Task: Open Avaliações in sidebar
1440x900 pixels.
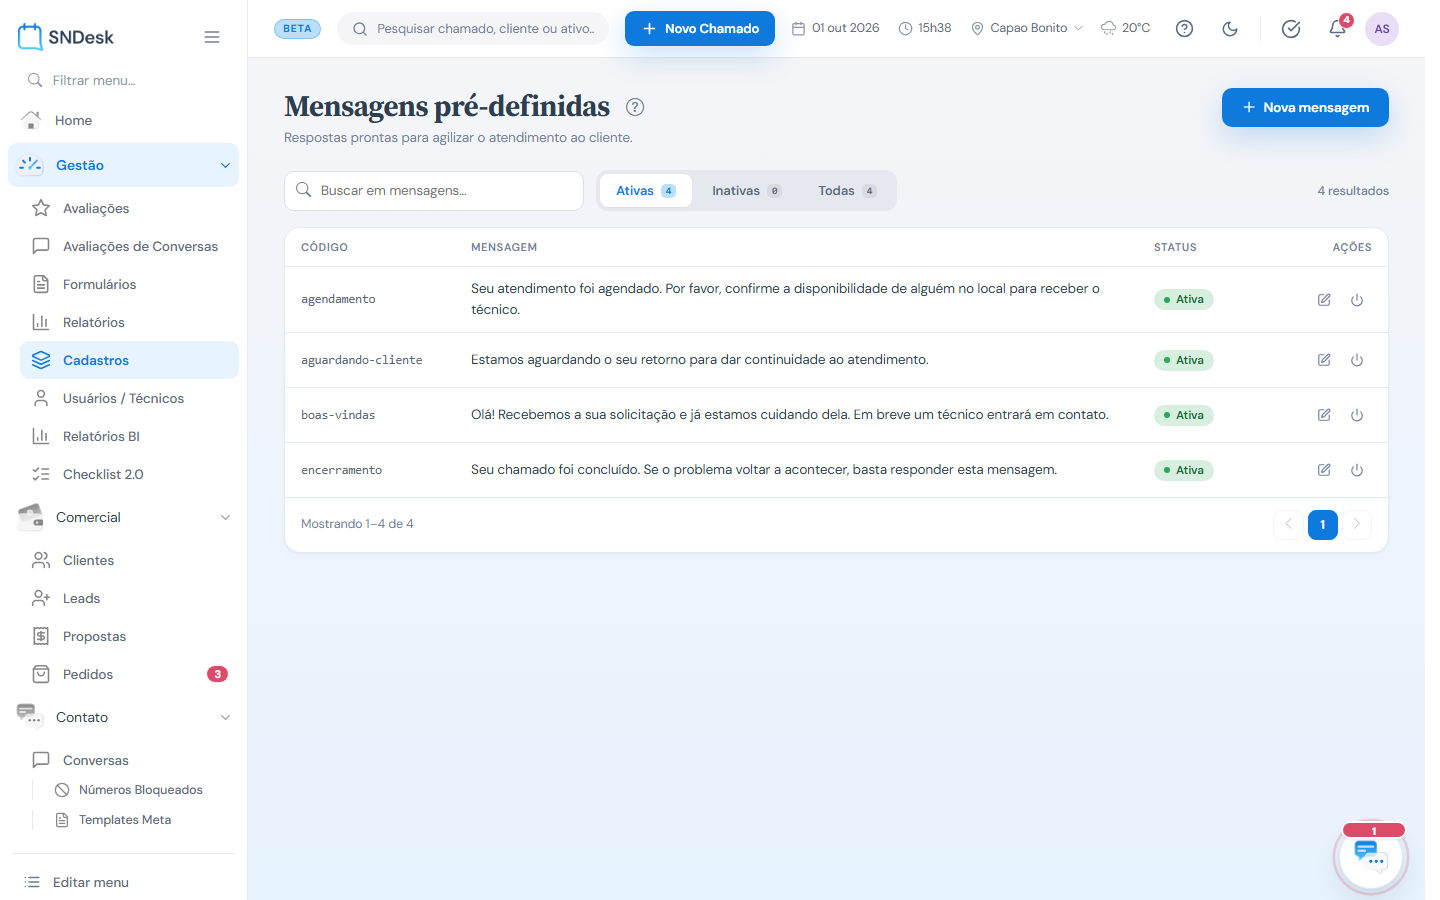Action: point(129,208)
